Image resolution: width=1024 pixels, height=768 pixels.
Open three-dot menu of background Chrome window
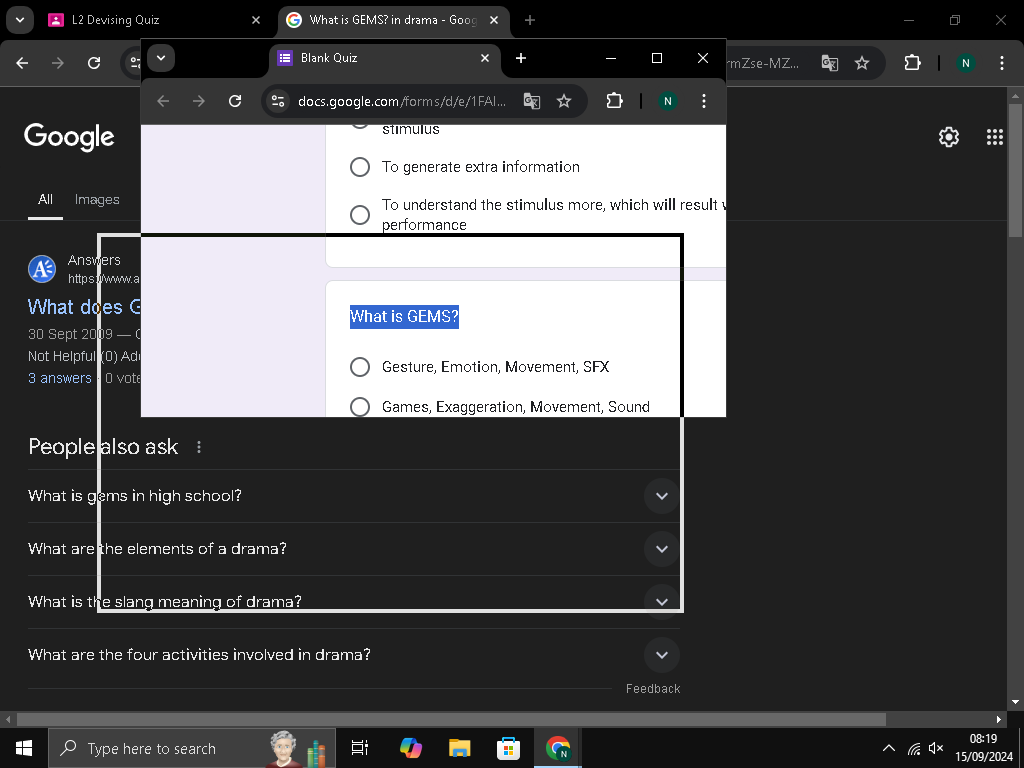[1002, 63]
